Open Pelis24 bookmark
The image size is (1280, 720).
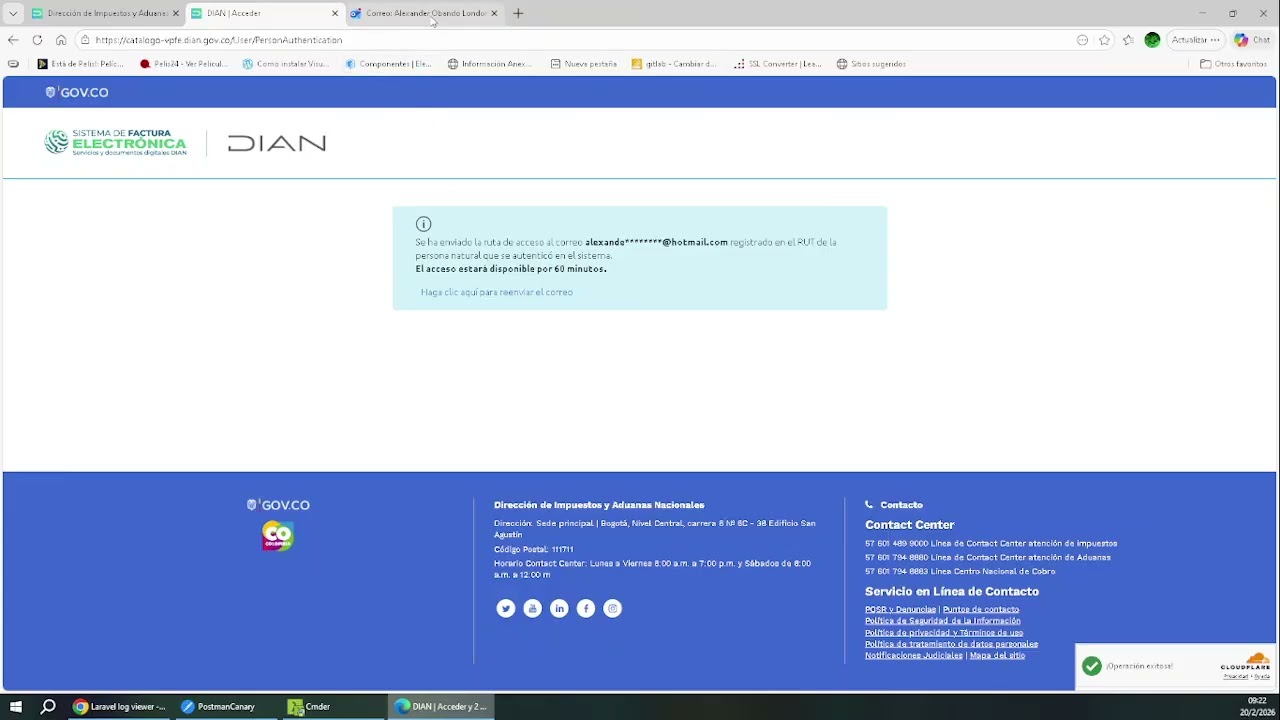coord(183,64)
